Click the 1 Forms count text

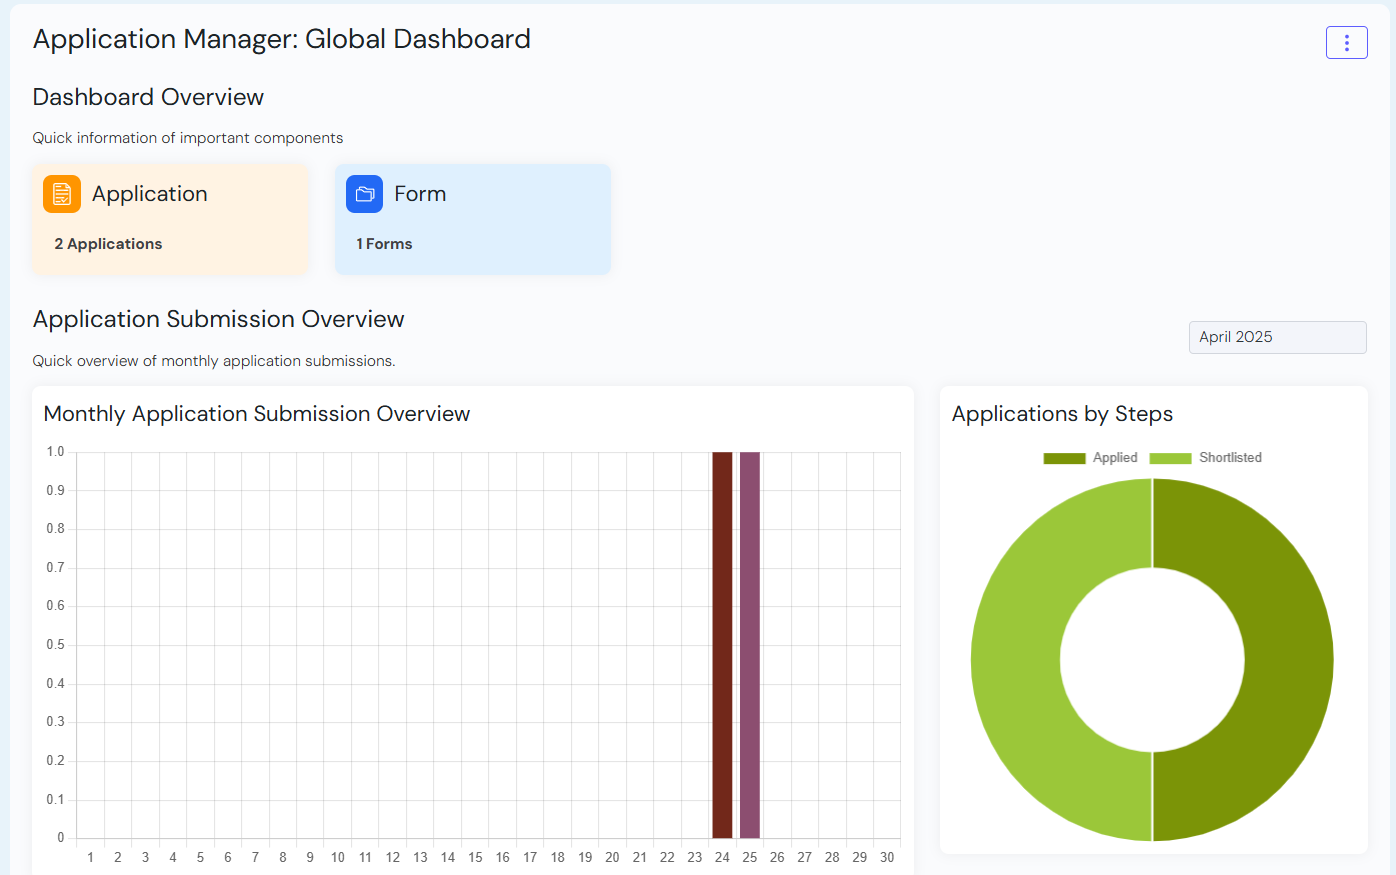click(x=385, y=244)
